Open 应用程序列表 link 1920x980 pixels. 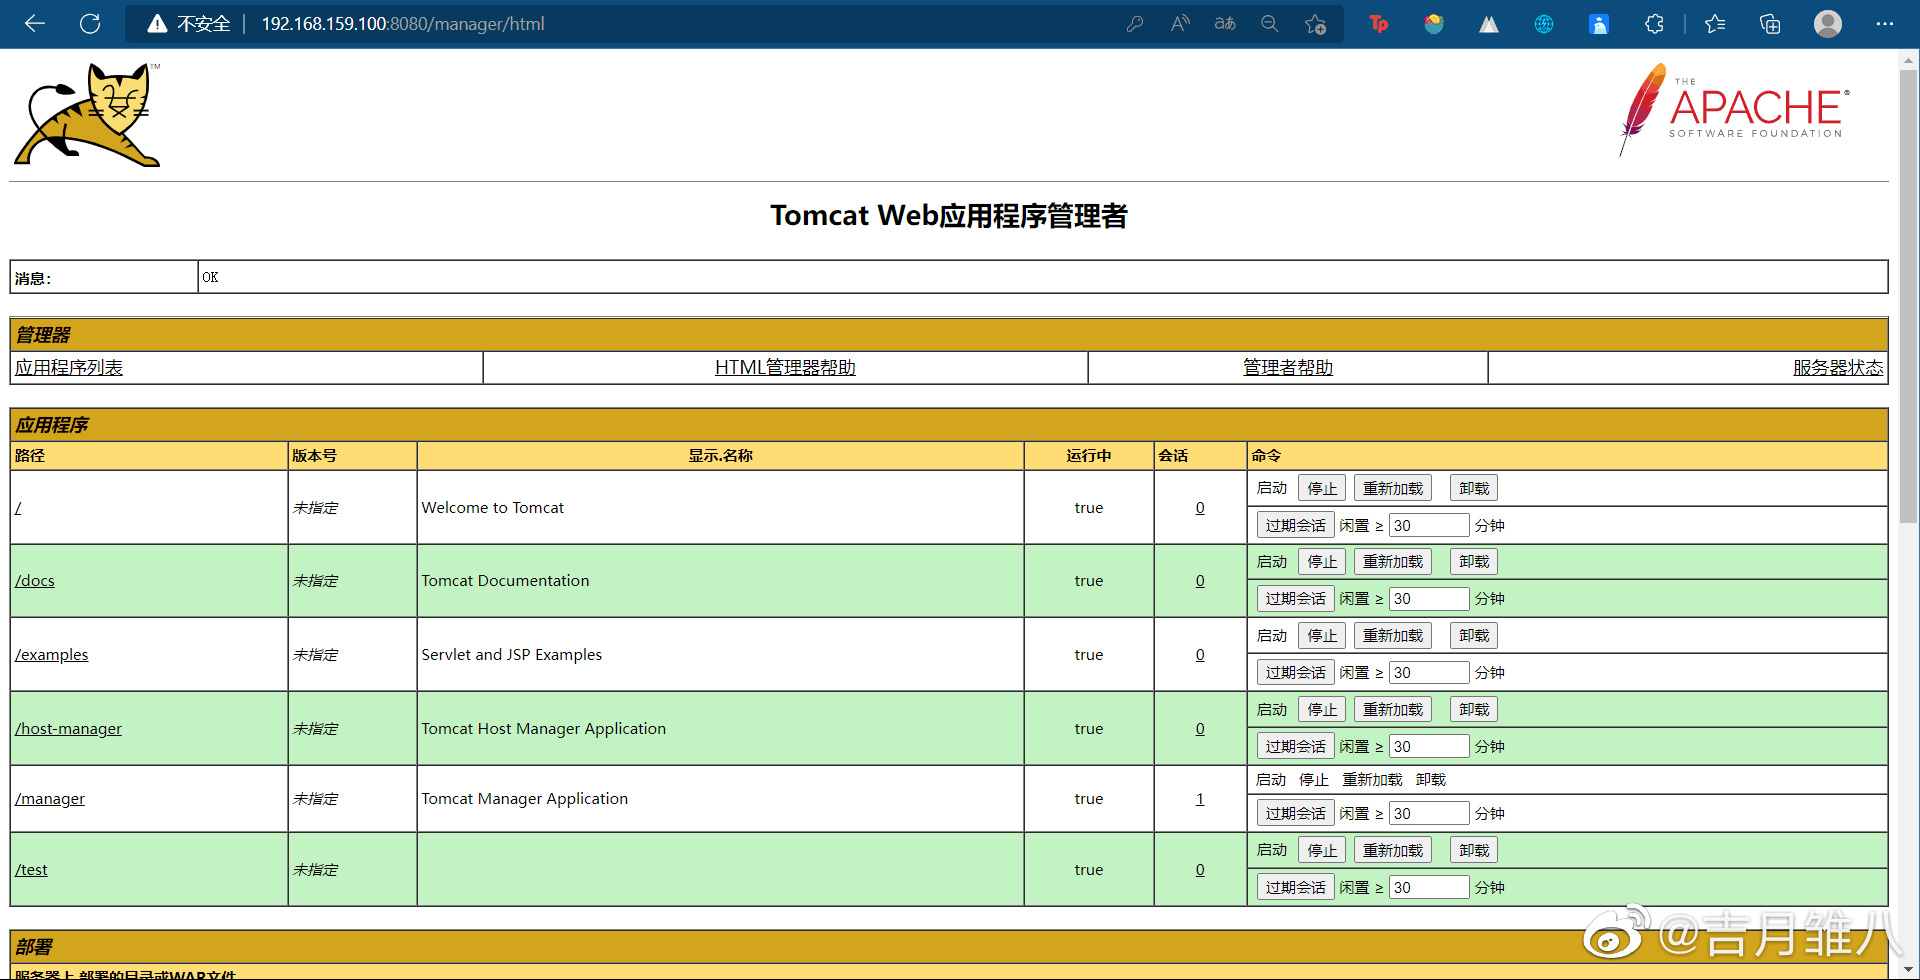point(69,367)
